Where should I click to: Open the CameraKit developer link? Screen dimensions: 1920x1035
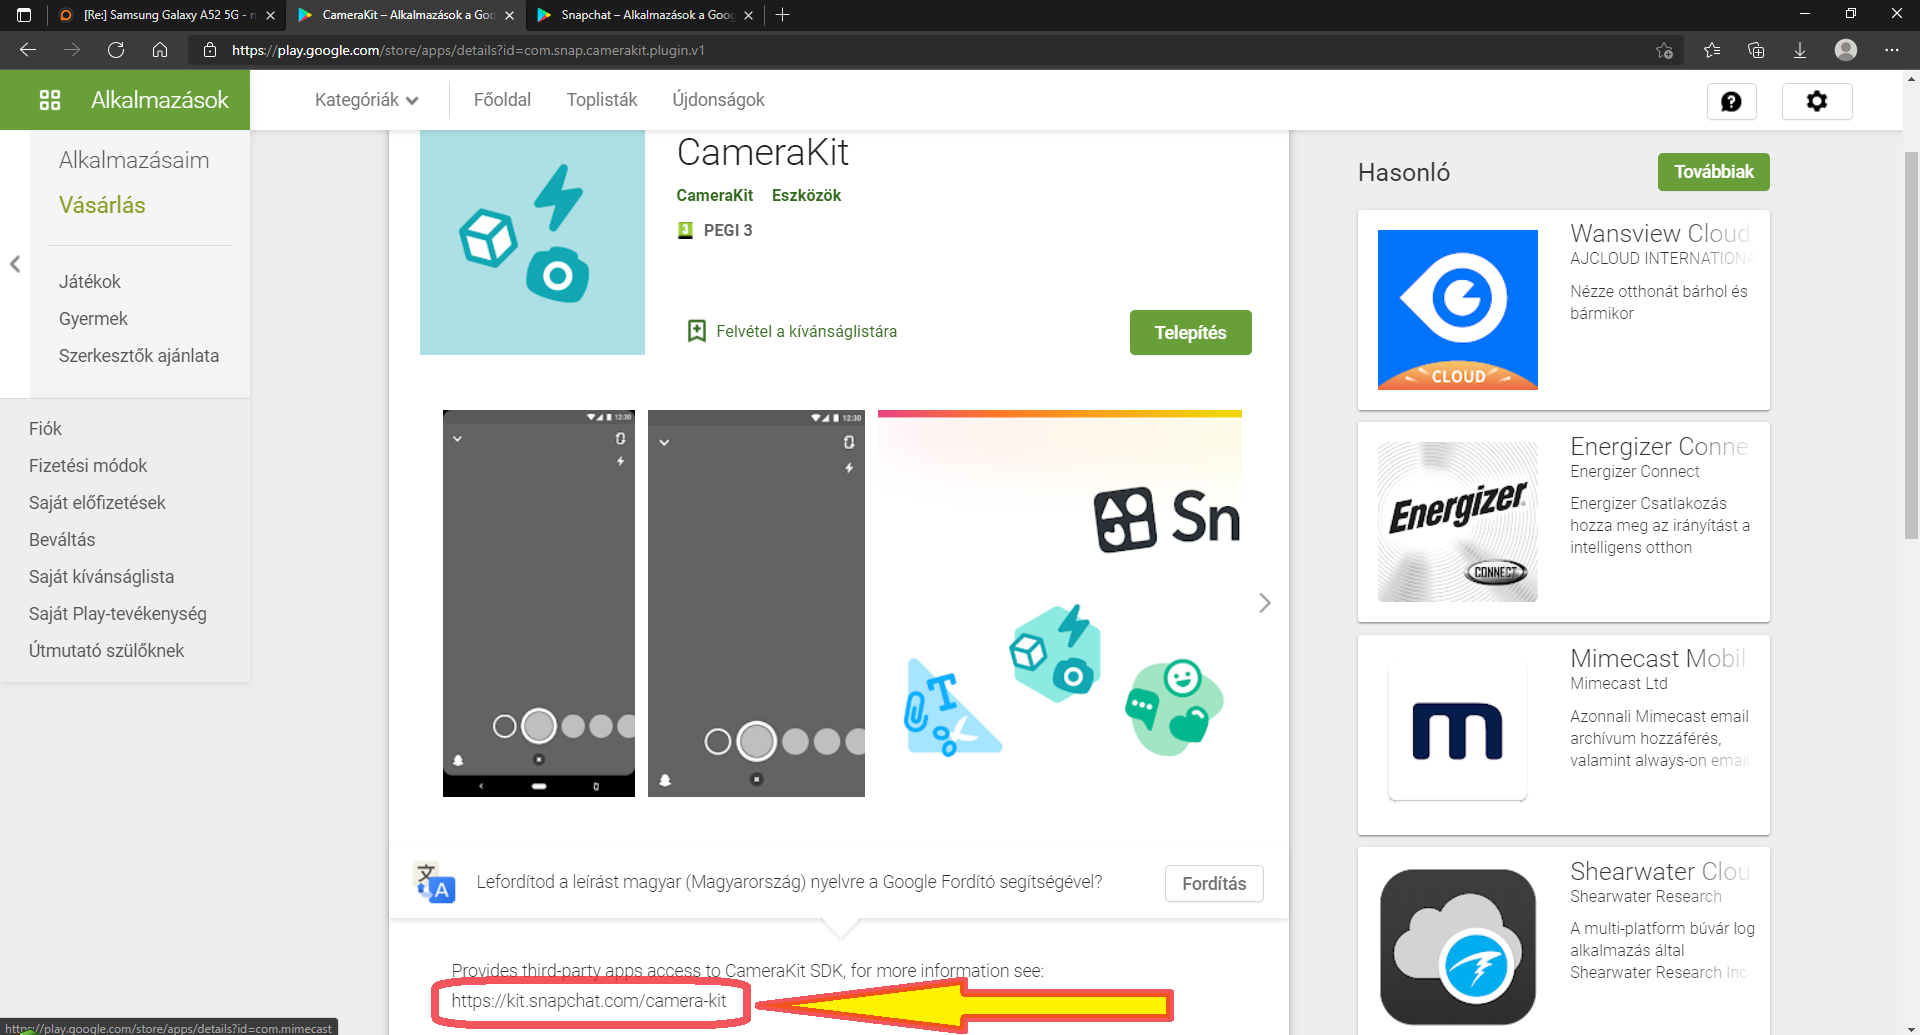pyautogui.click(x=714, y=195)
